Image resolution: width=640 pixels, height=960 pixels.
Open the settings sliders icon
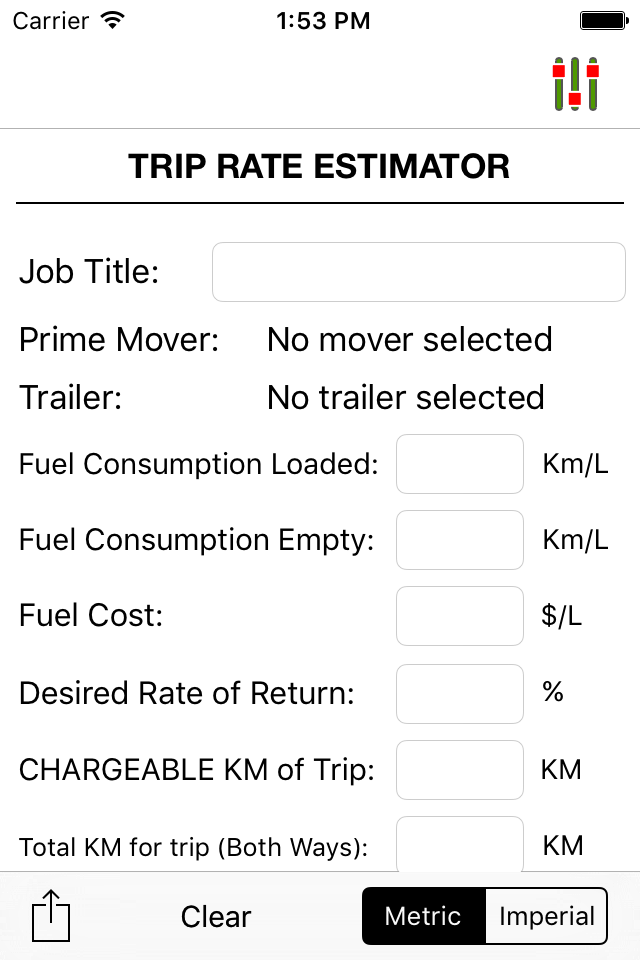tap(575, 84)
